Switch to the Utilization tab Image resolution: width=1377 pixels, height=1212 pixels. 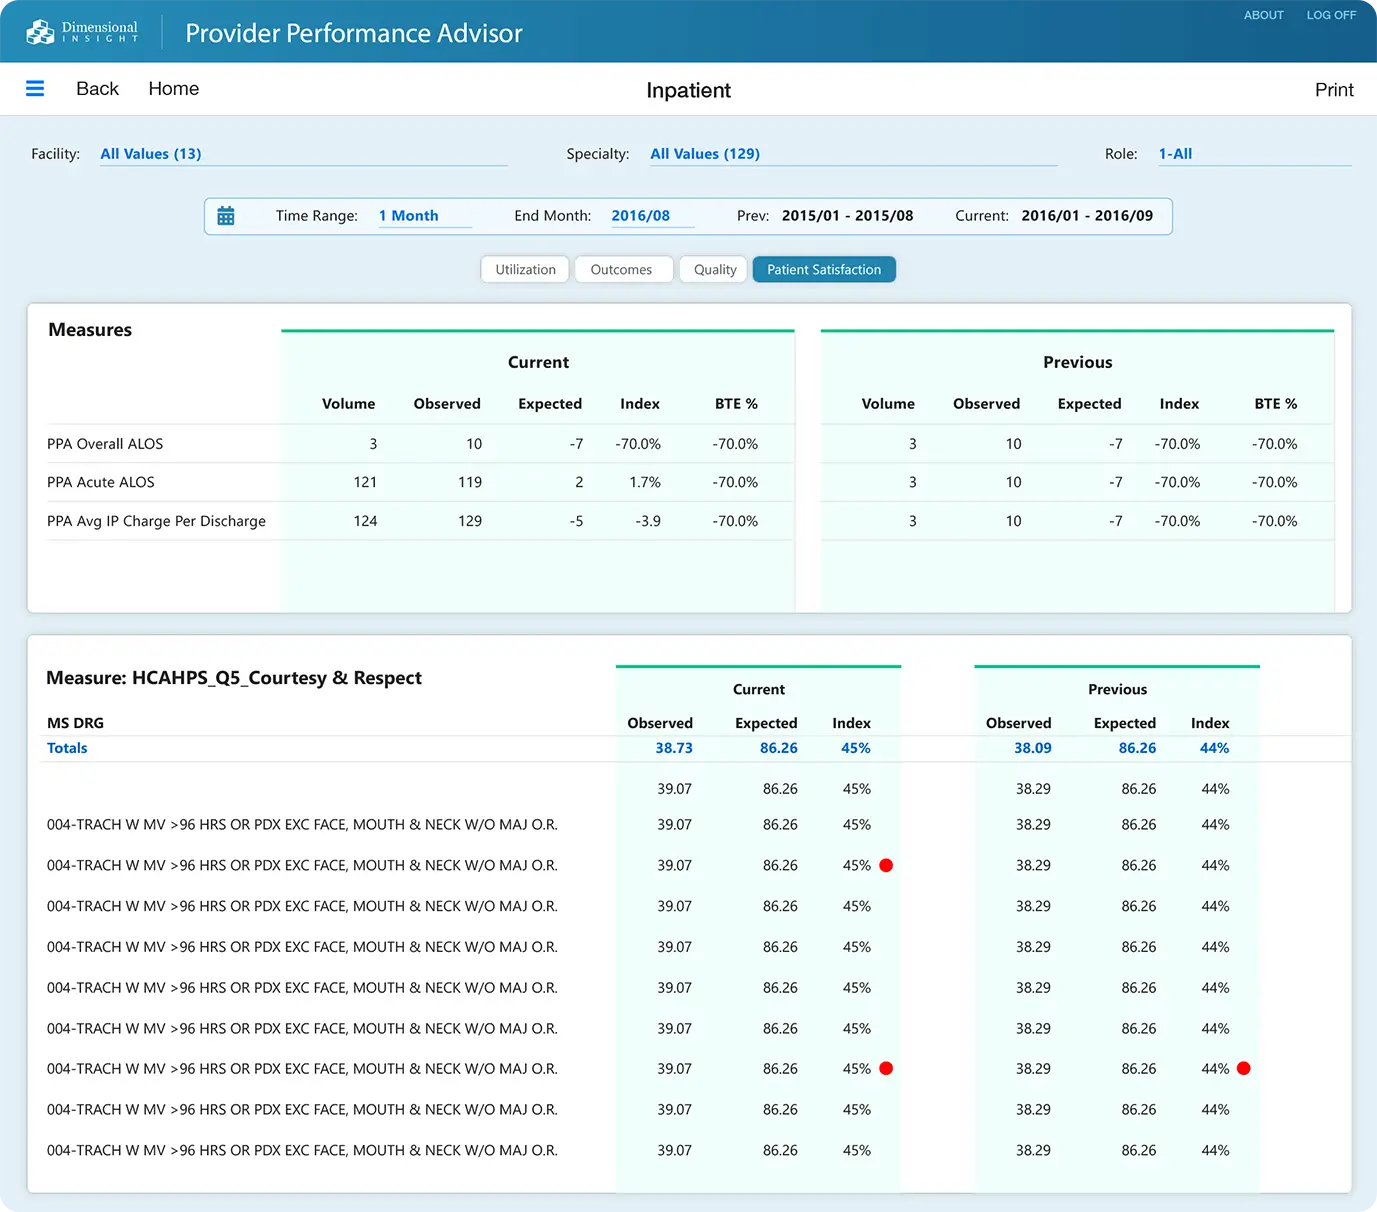(525, 270)
